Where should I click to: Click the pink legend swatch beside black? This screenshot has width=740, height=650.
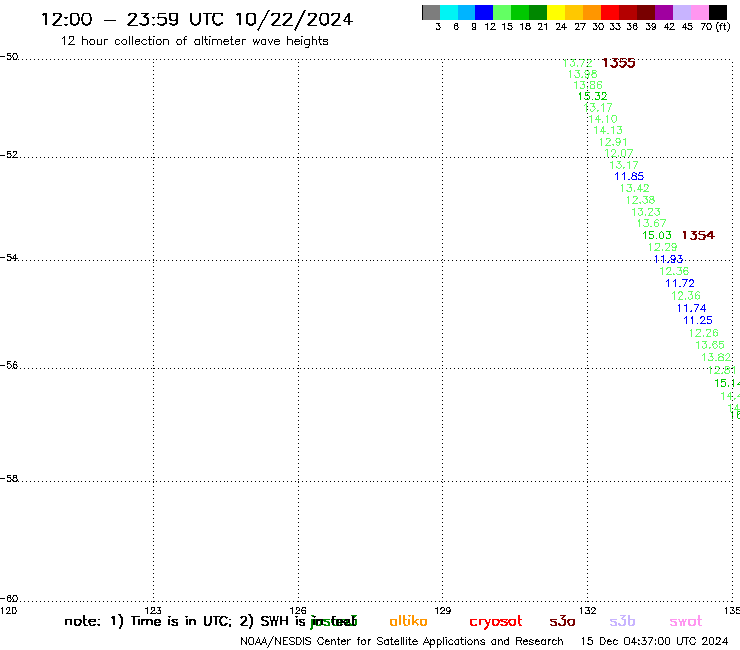tap(700, 12)
